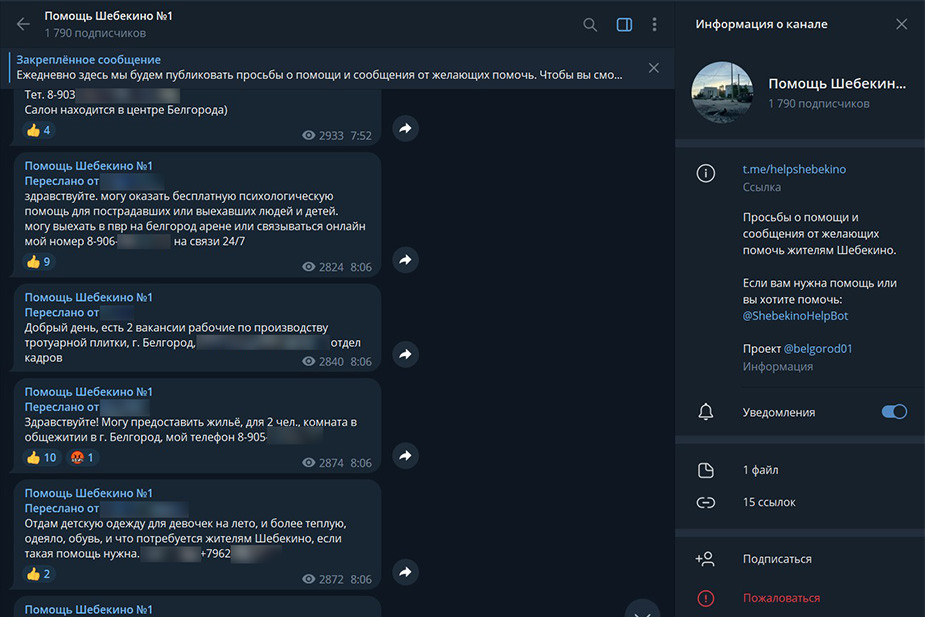Open search in the channel

tap(590, 24)
